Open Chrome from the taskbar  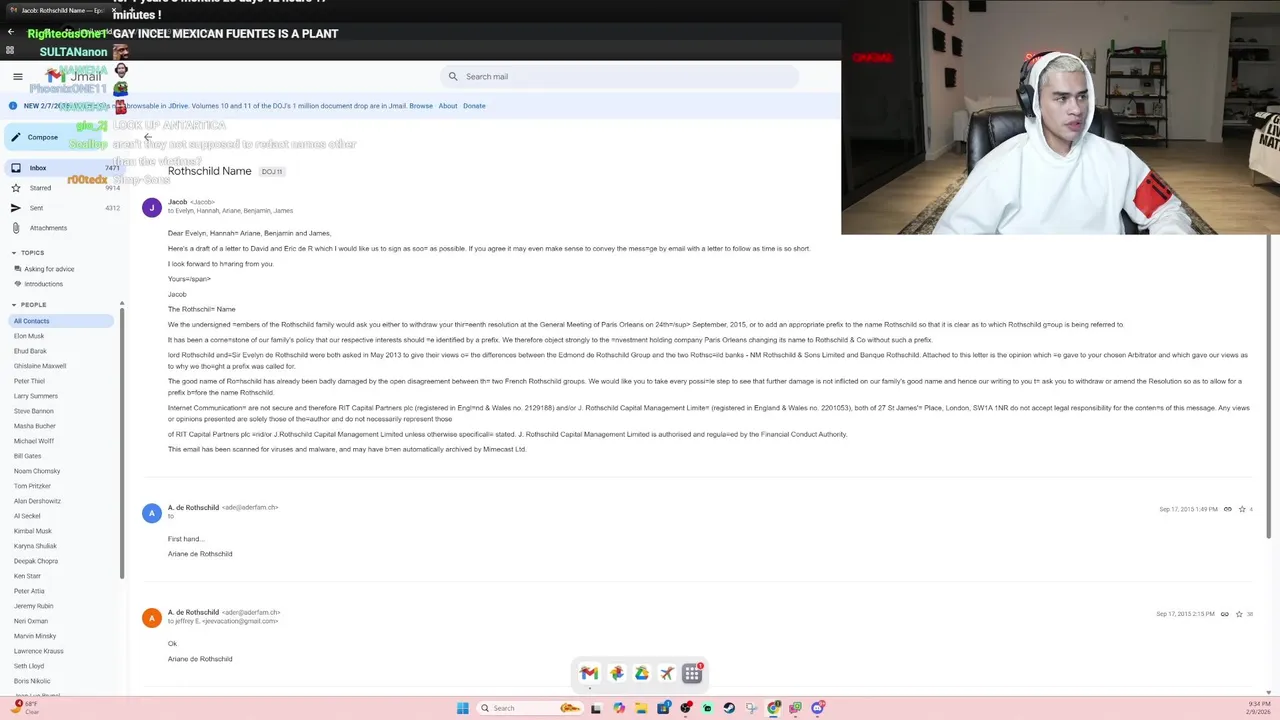point(773,708)
